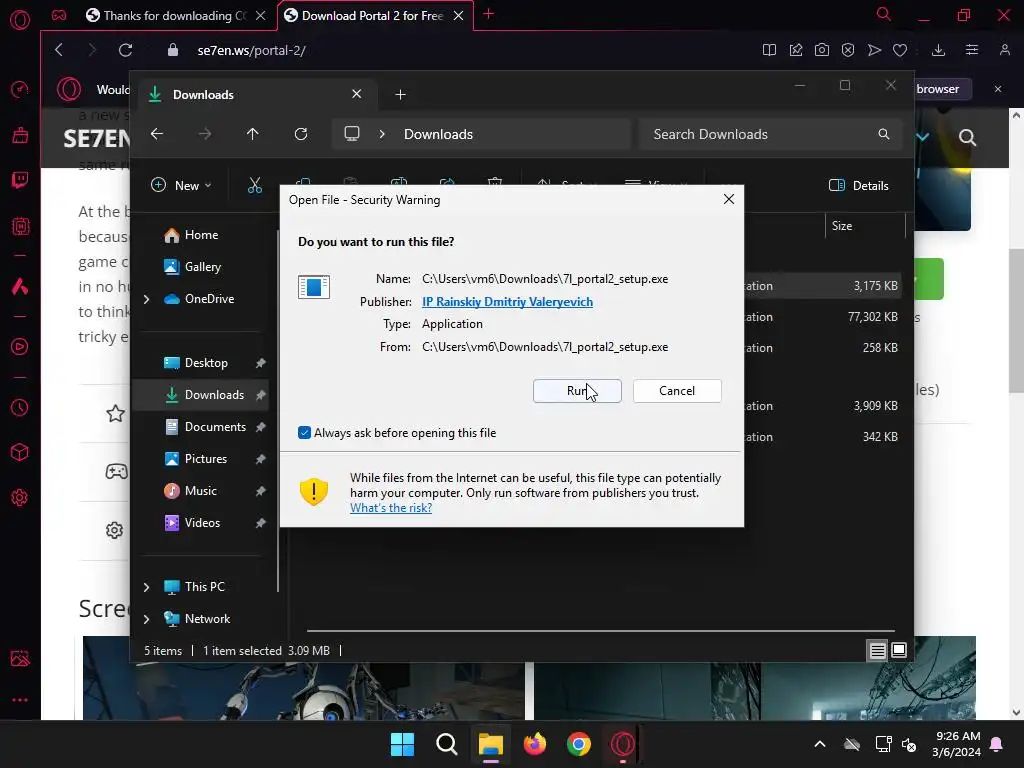Click the Run button in security warning

click(577, 391)
